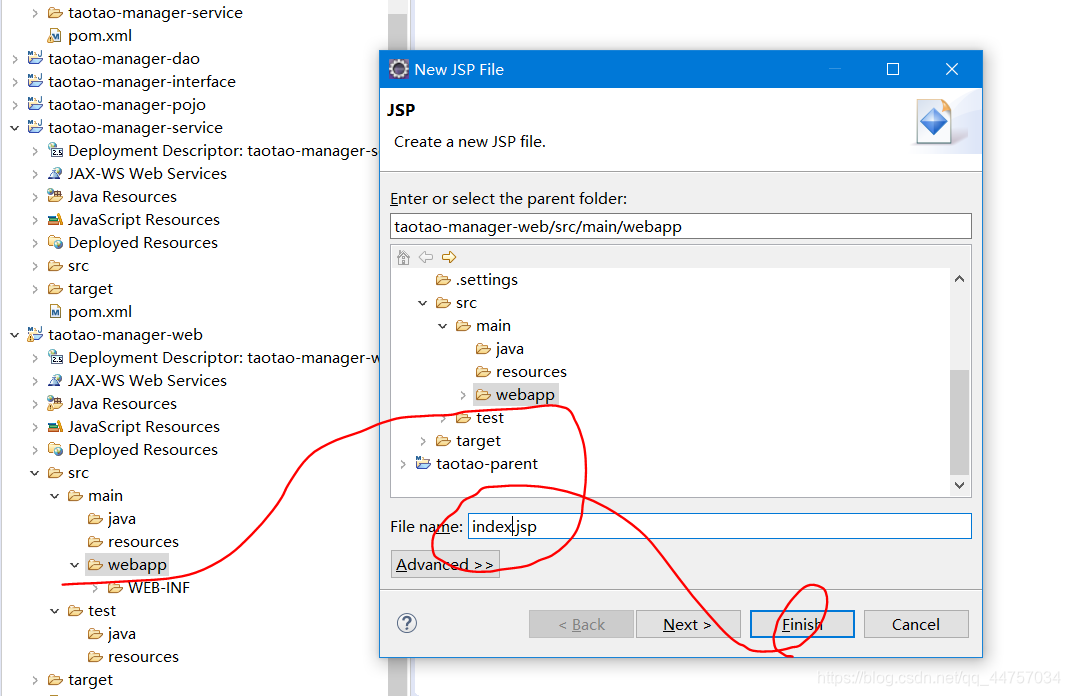Collapse the taotao-manager-service project

point(15,128)
